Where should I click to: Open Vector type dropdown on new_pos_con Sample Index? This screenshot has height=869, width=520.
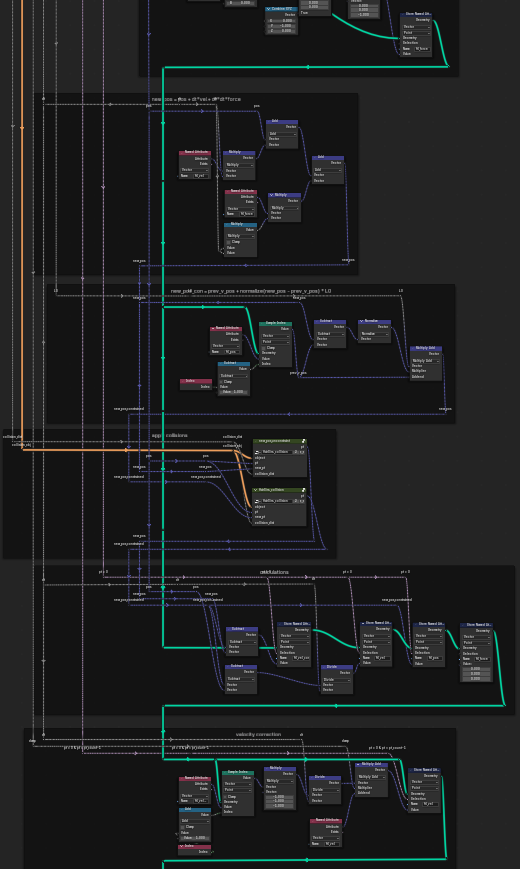pyautogui.click(x=275, y=336)
